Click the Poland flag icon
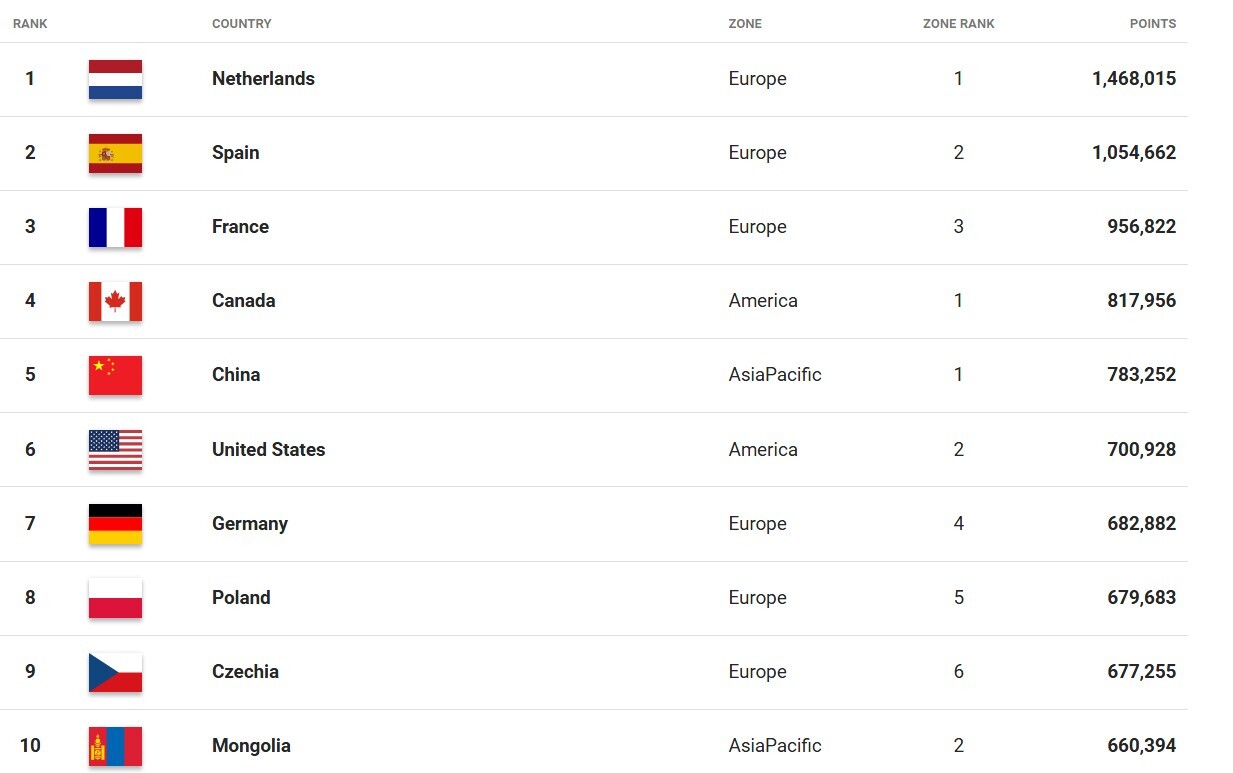 coord(115,598)
